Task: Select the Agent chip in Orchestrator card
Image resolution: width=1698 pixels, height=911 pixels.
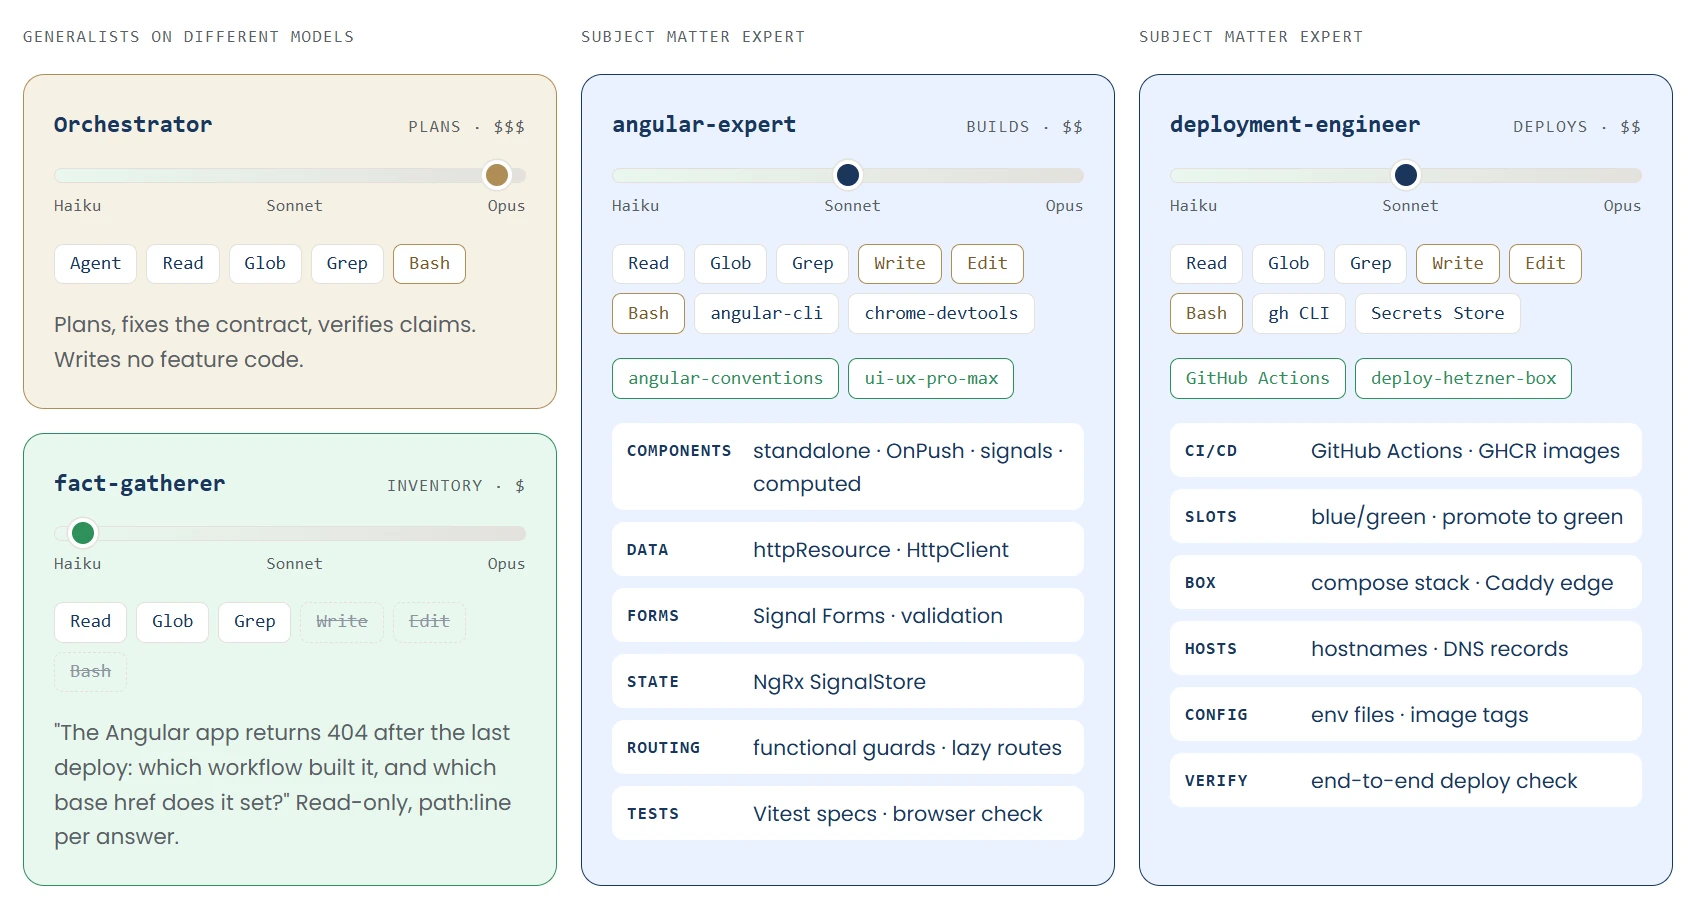Action: click(x=95, y=264)
